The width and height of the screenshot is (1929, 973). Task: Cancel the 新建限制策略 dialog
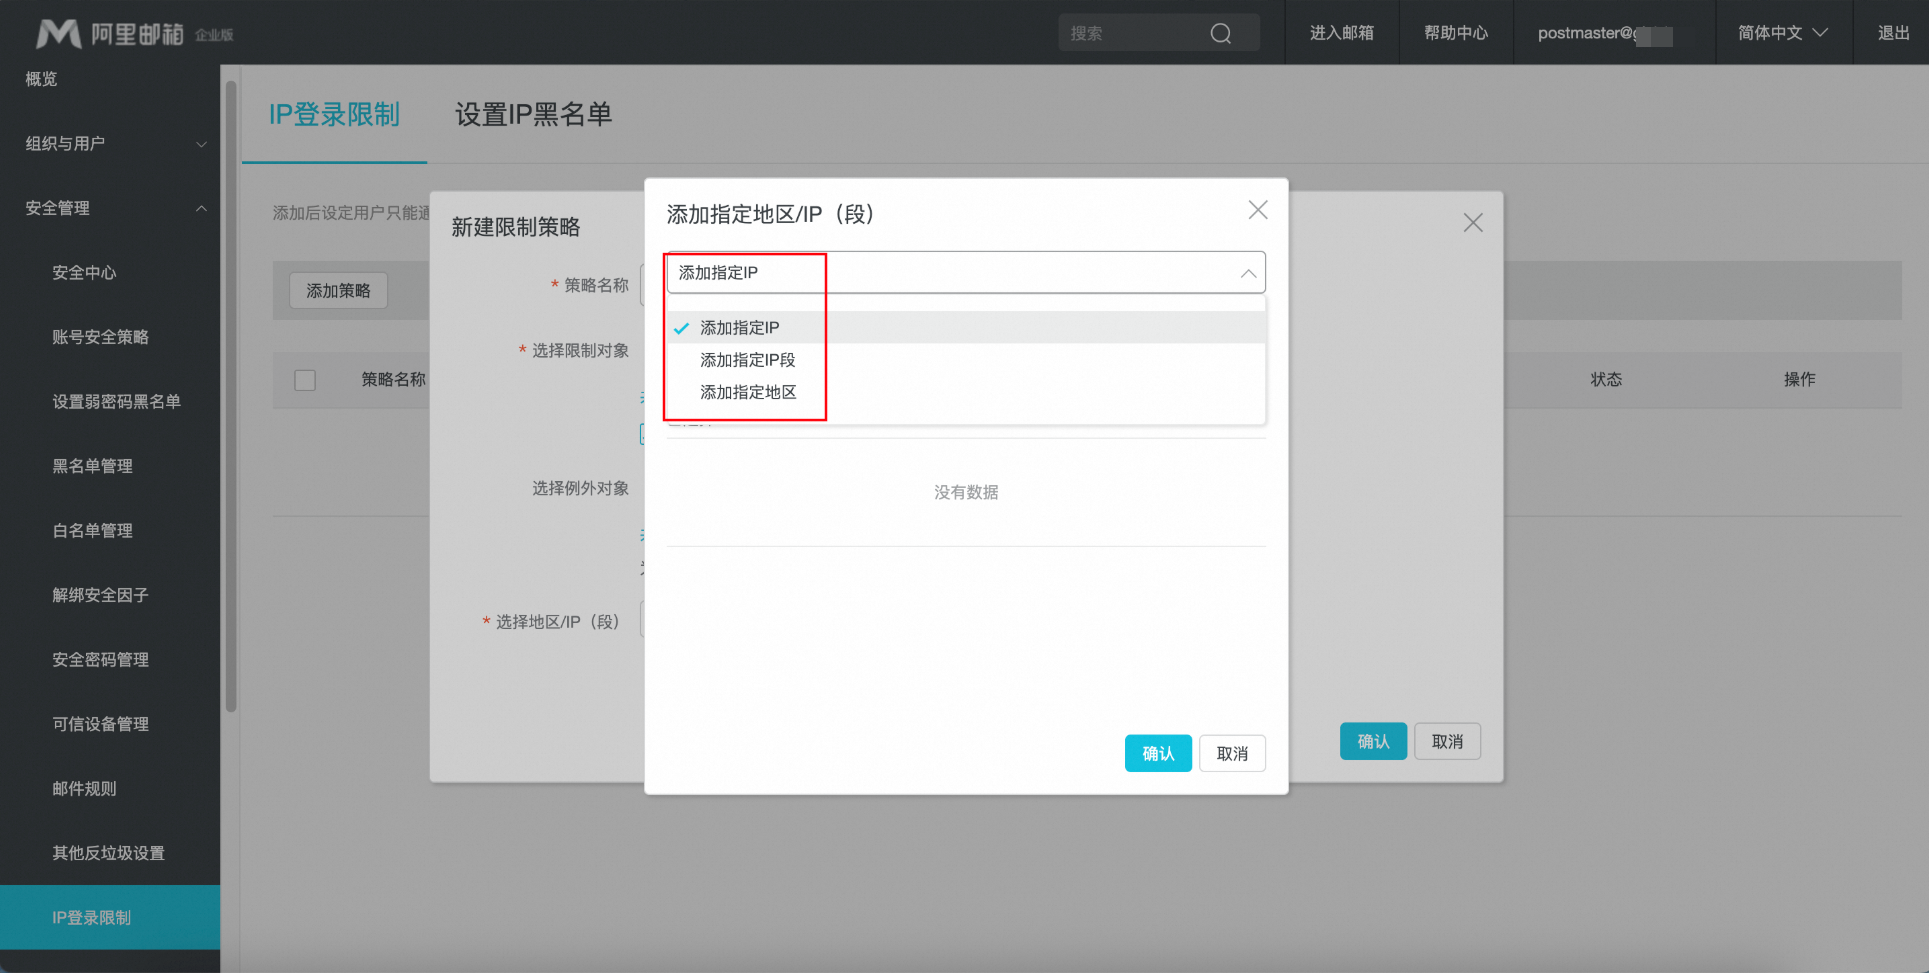pyautogui.click(x=1447, y=741)
